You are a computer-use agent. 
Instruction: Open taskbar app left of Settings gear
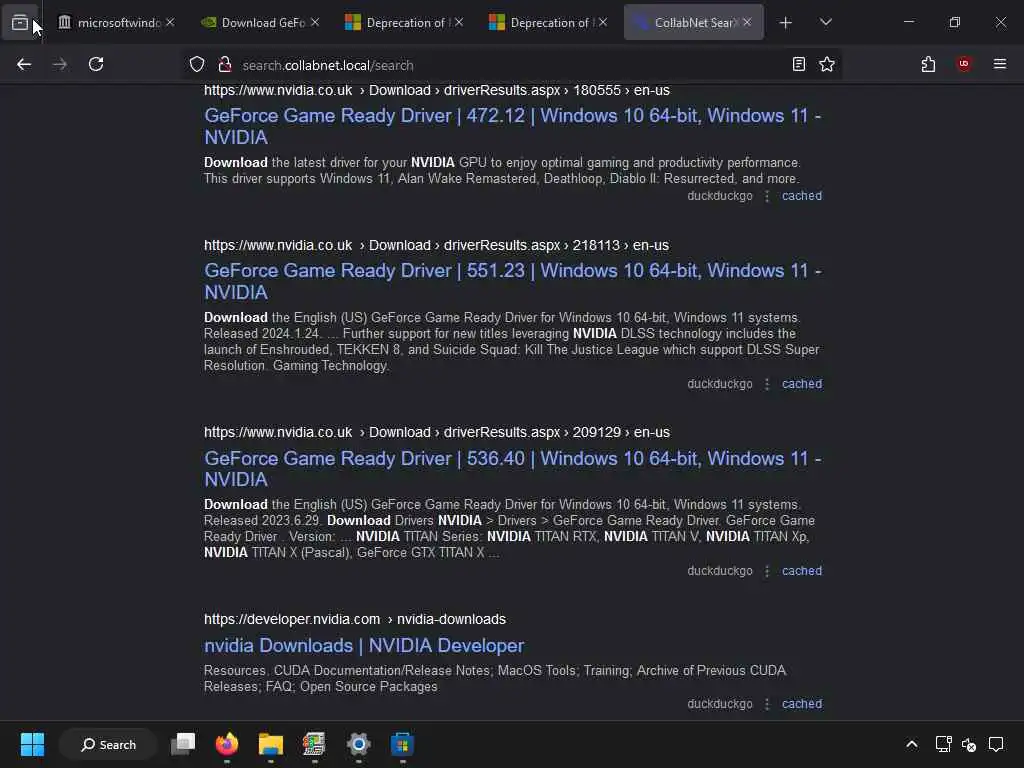(x=314, y=744)
